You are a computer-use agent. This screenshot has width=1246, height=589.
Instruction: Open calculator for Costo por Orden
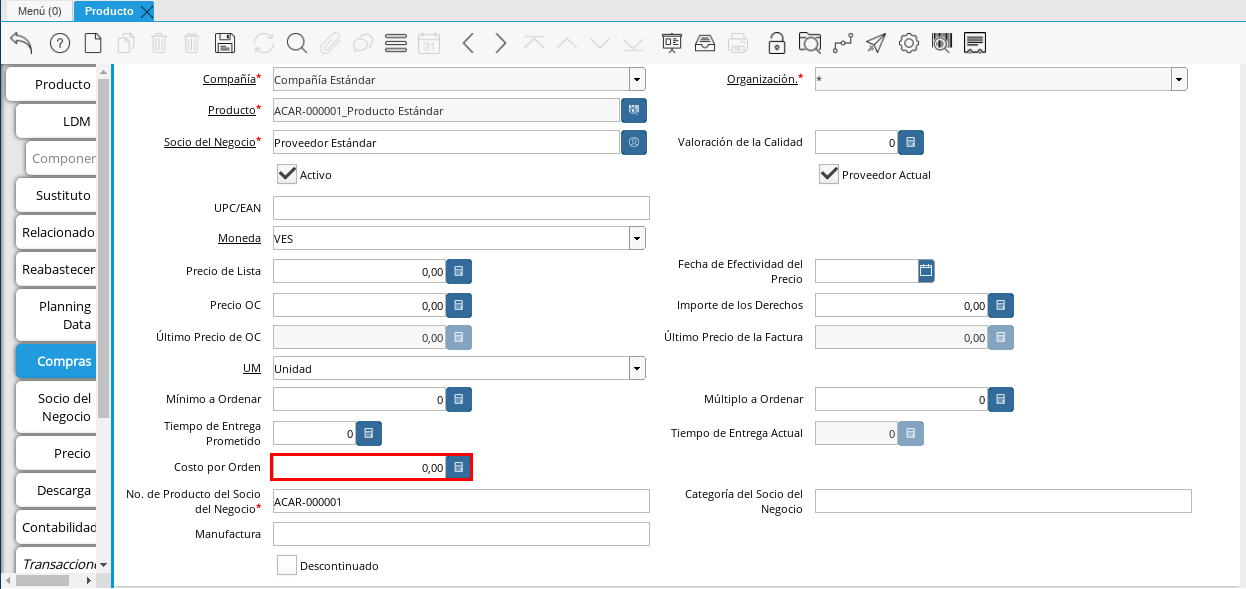[458, 467]
